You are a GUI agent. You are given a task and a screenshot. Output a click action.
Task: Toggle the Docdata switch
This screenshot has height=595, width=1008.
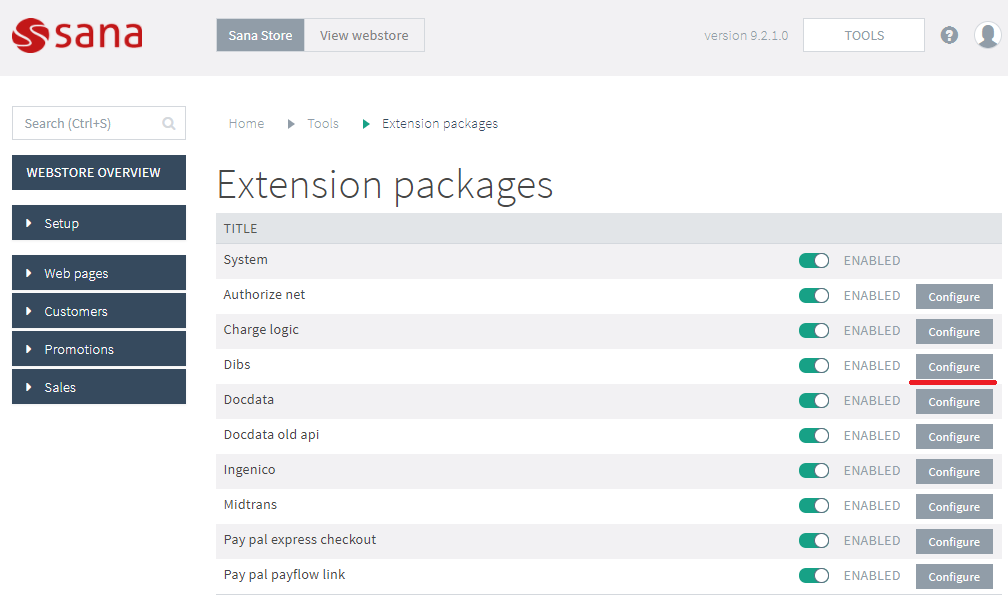pos(814,400)
